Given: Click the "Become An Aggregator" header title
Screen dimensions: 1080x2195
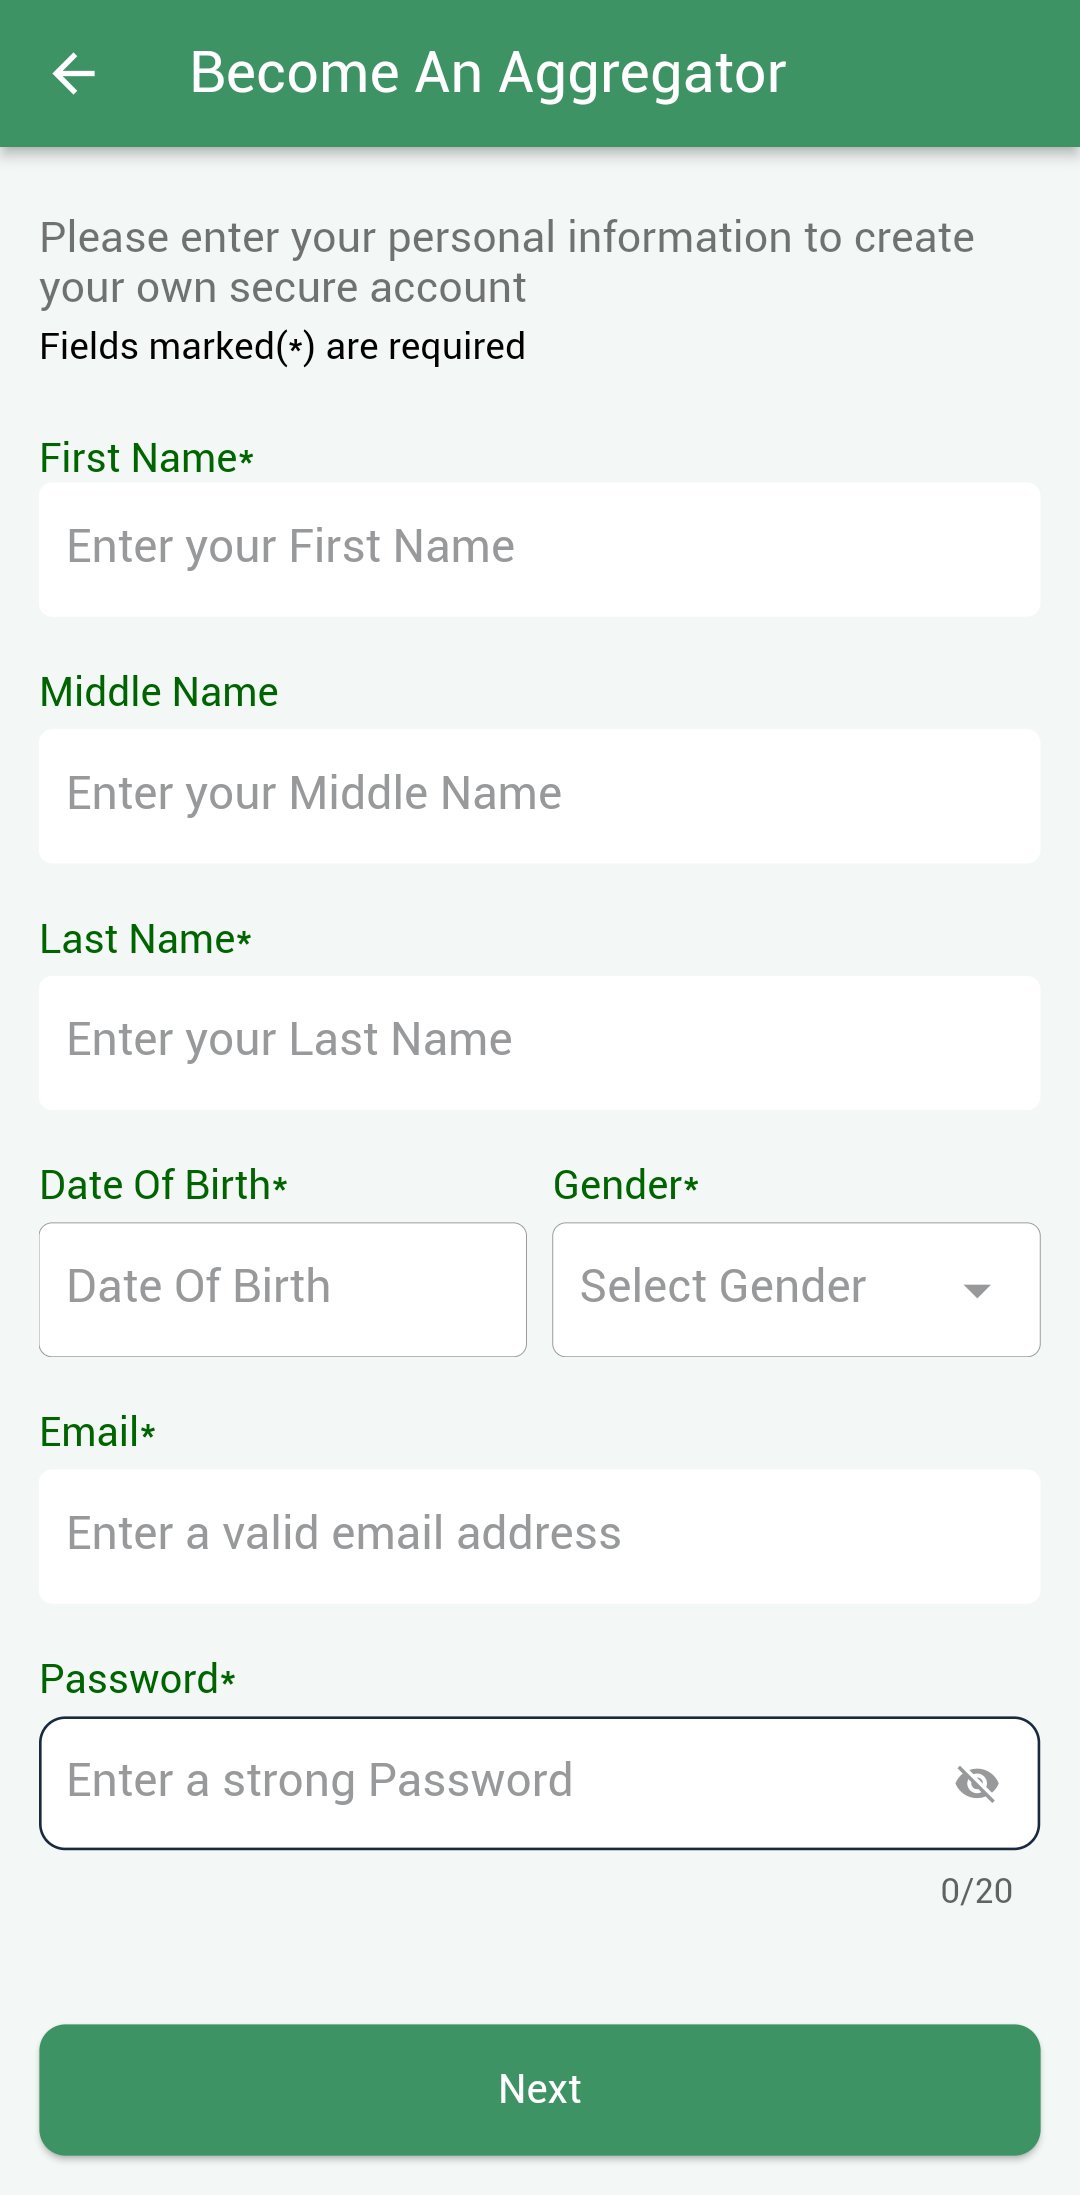Looking at the screenshot, I should 488,73.
